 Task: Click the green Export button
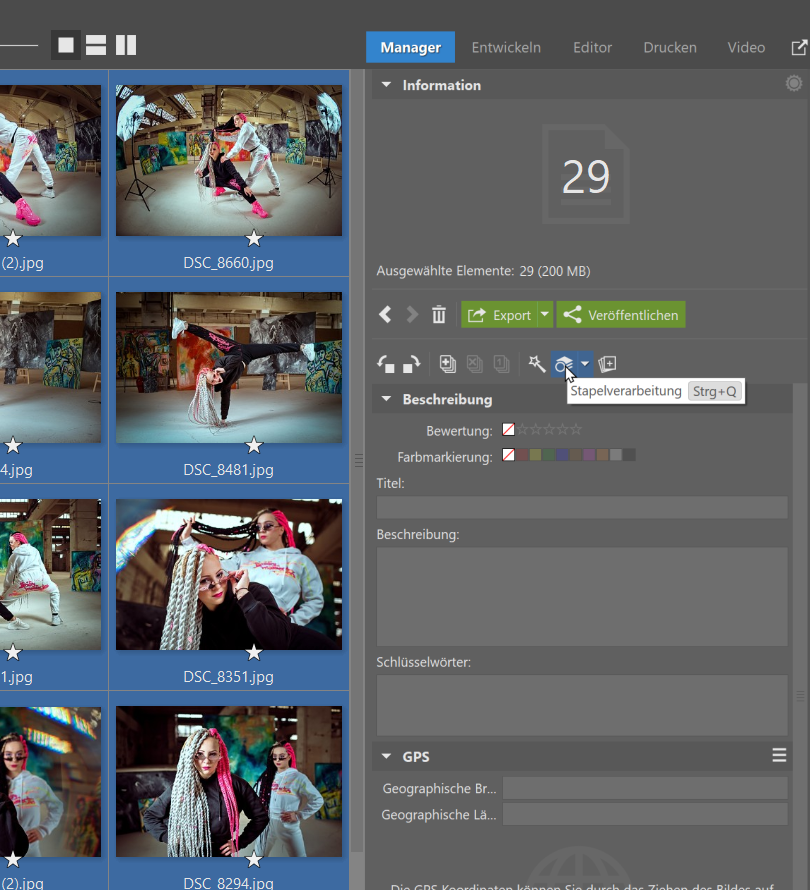[x=499, y=315]
